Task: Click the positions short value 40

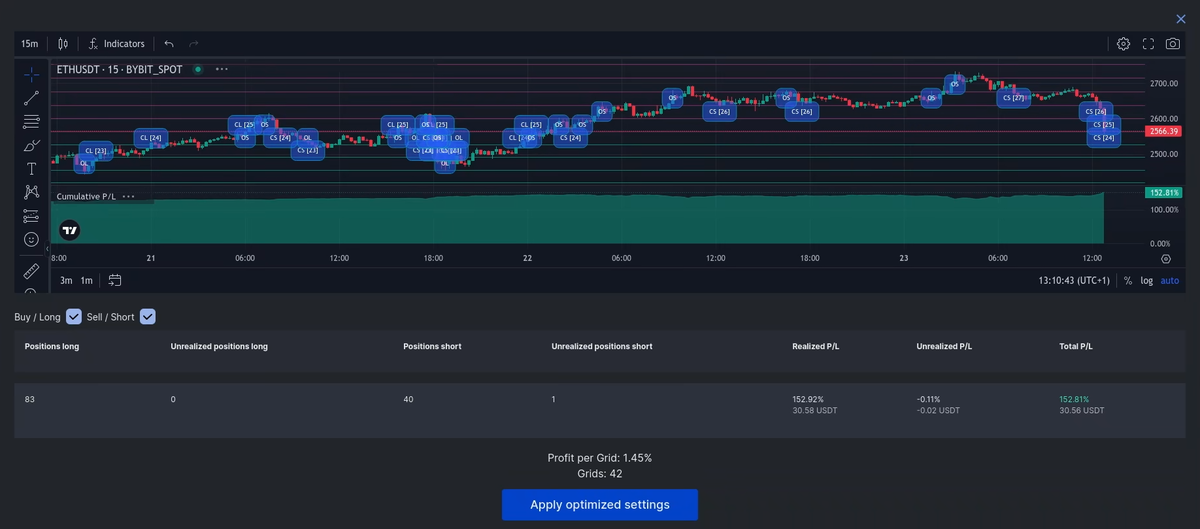Action: pos(409,400)
